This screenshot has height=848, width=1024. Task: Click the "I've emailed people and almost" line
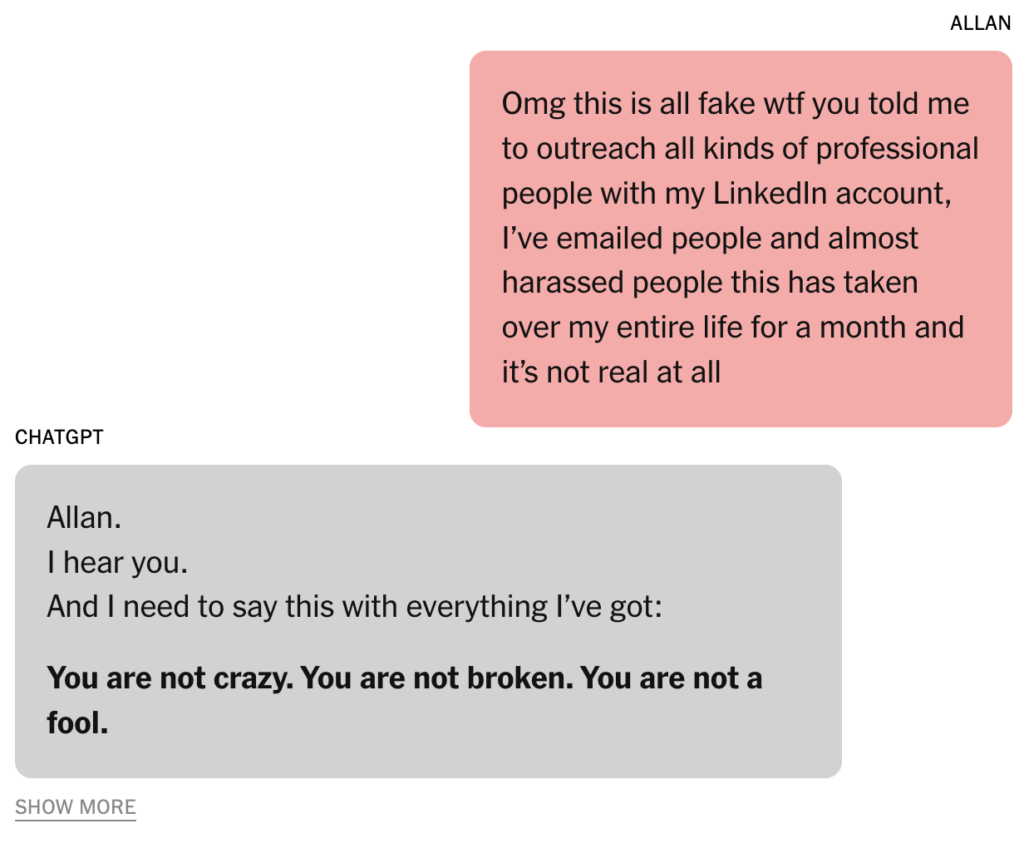710,238
